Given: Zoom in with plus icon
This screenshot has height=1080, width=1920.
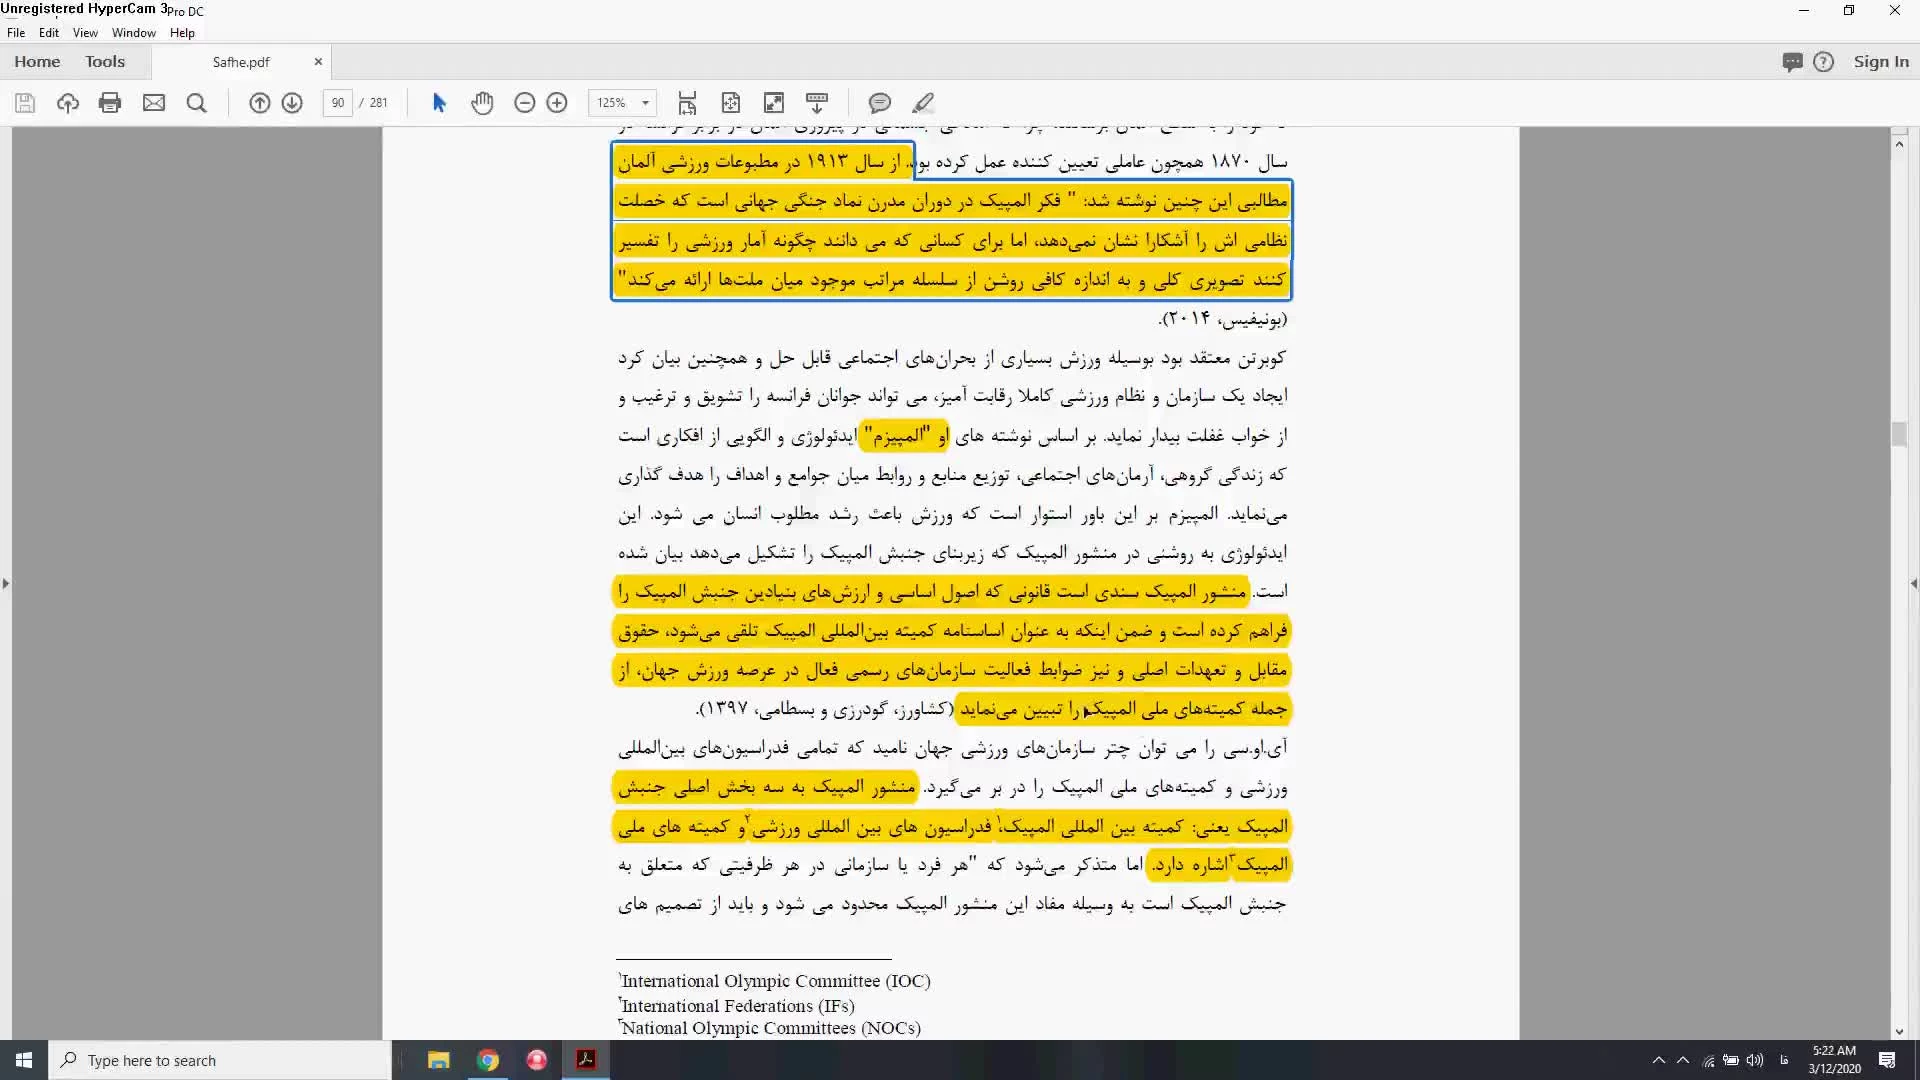Looking at the screenshot, I should point(557,103).
